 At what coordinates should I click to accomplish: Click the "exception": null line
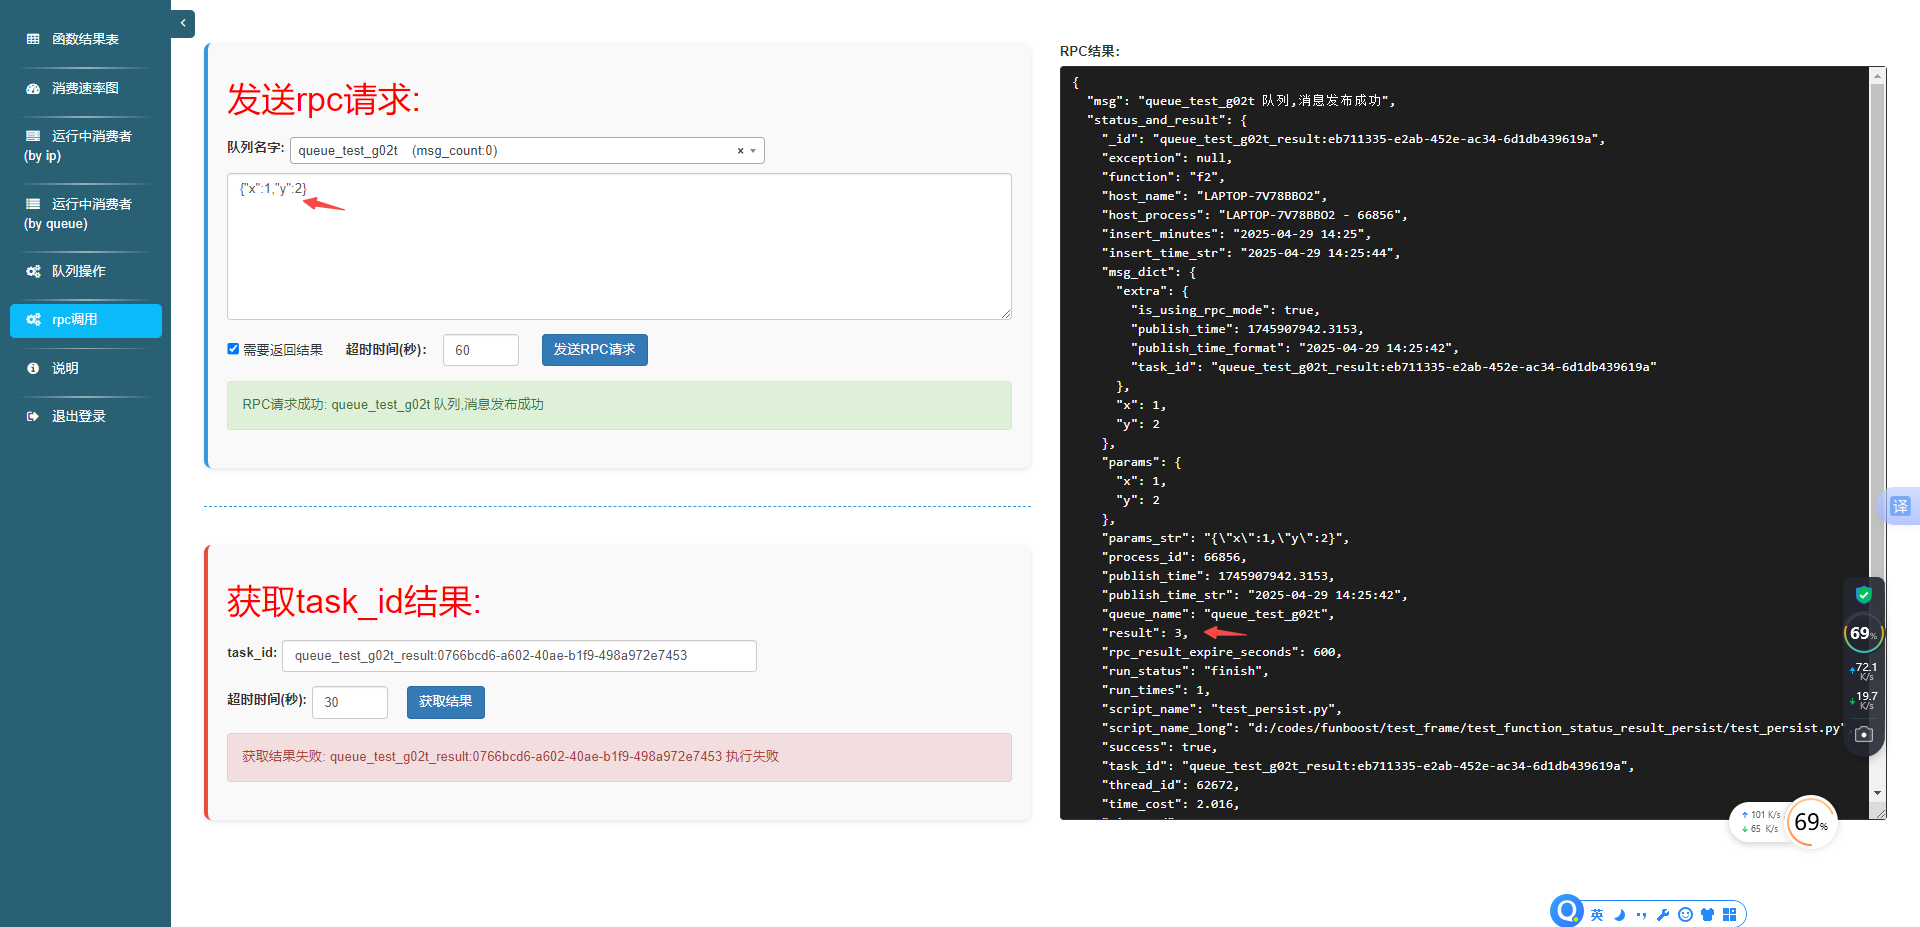click(x=1167, y=158)
